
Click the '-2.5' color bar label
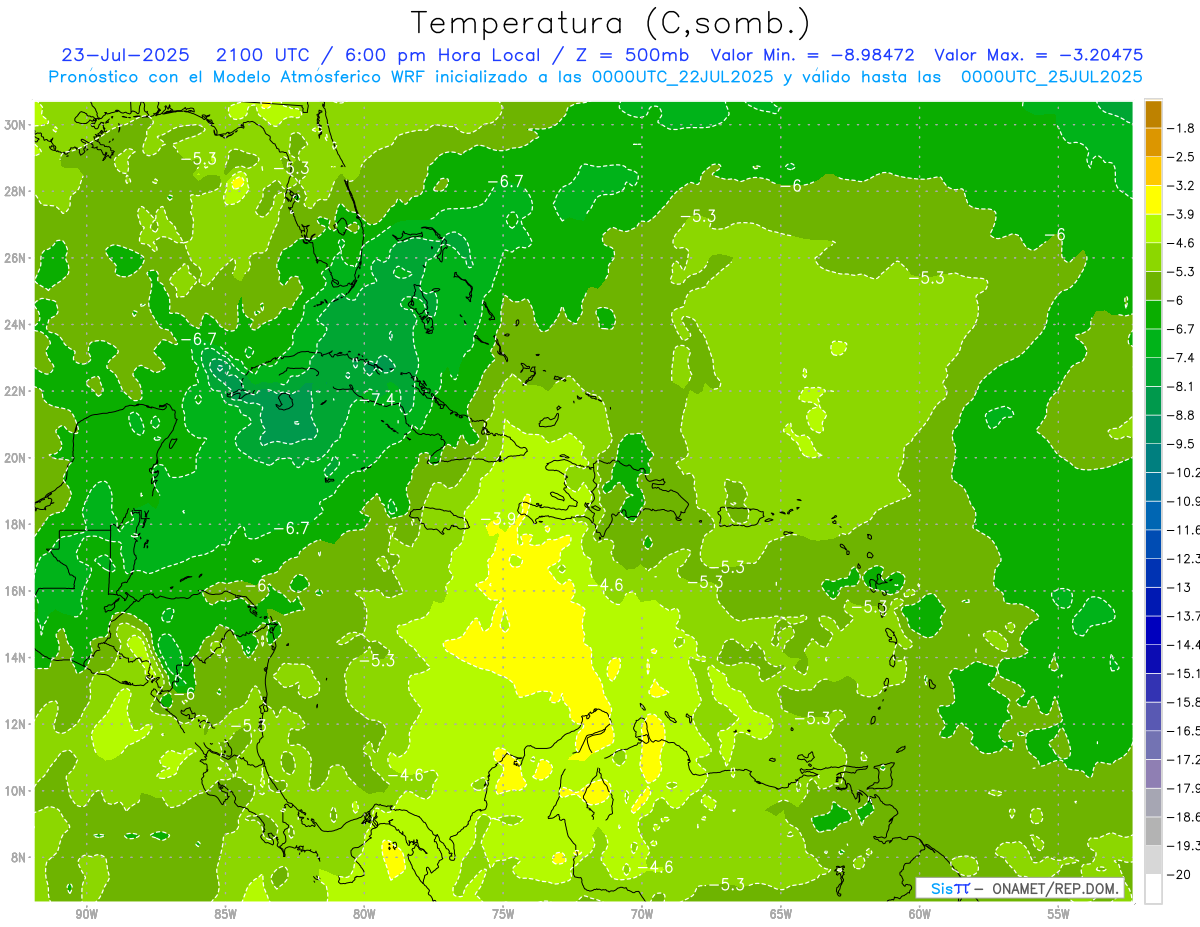coord(1183,157)
